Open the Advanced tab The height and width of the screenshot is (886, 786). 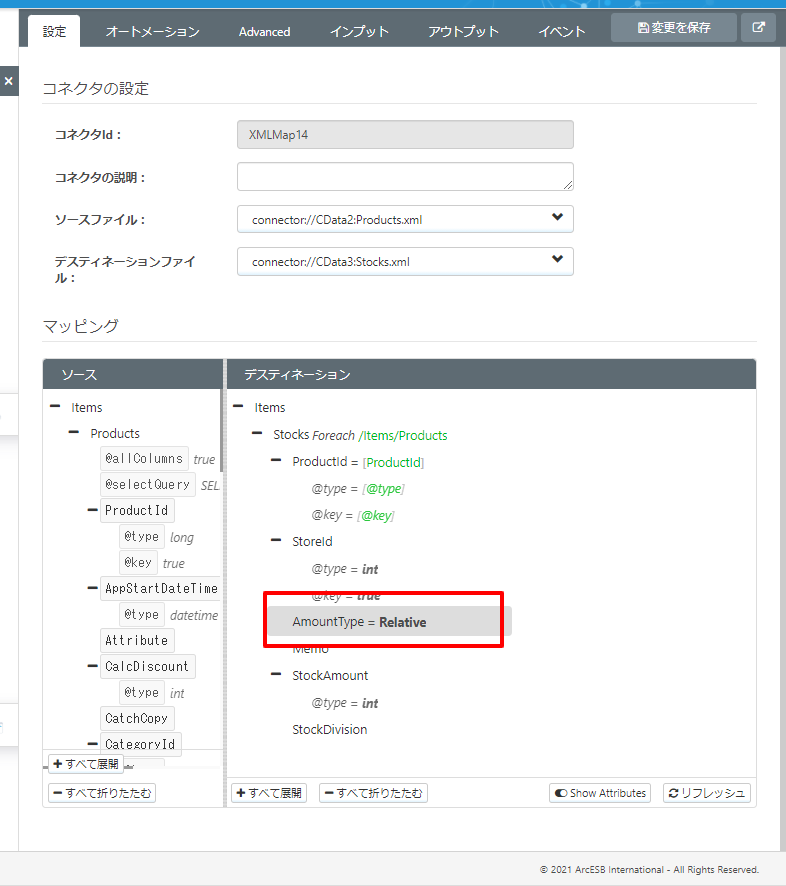[x=264, y=32]
